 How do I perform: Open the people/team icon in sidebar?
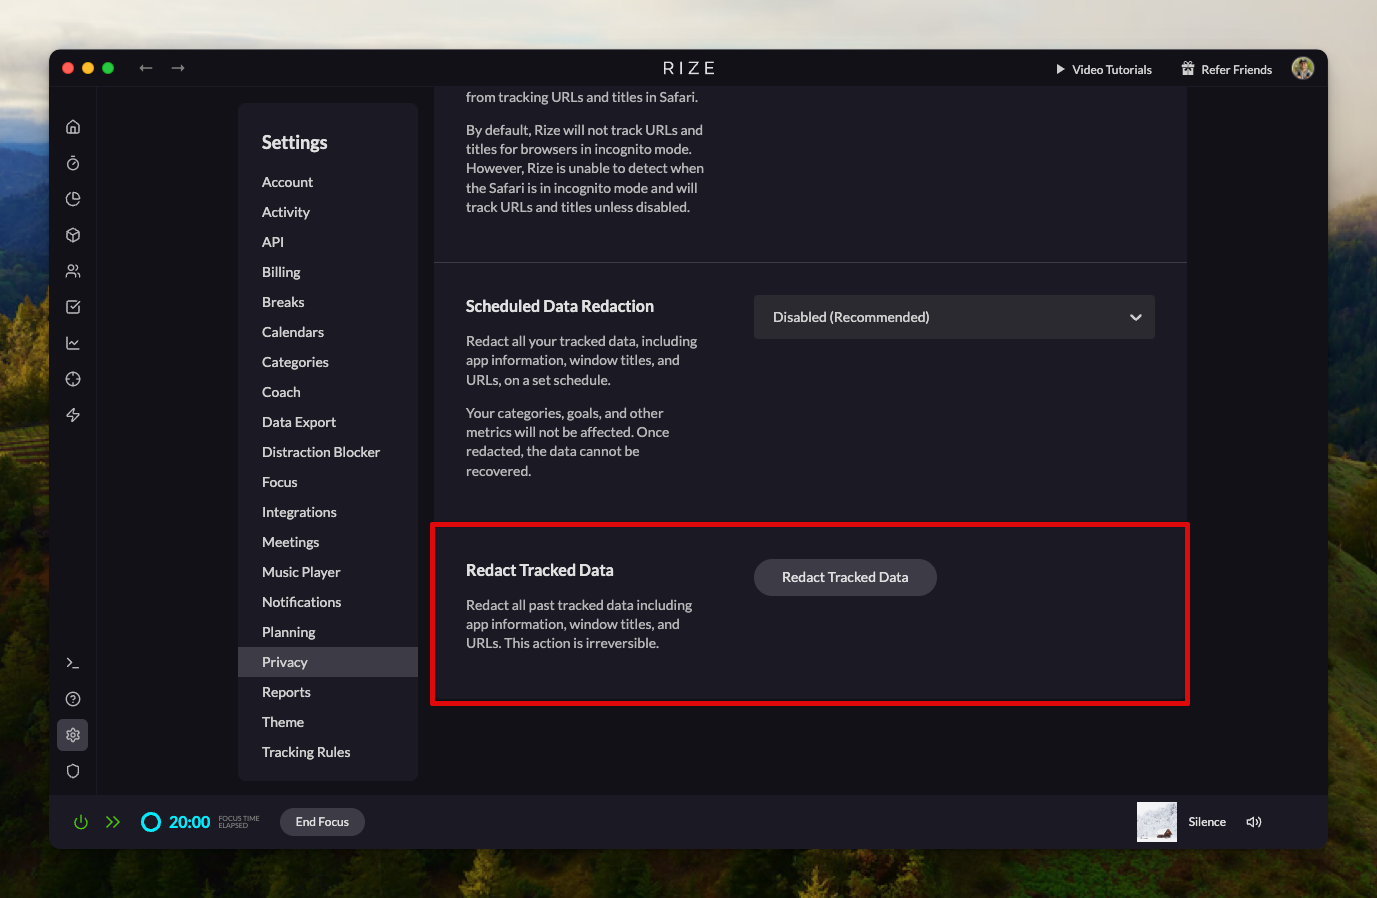73,271
